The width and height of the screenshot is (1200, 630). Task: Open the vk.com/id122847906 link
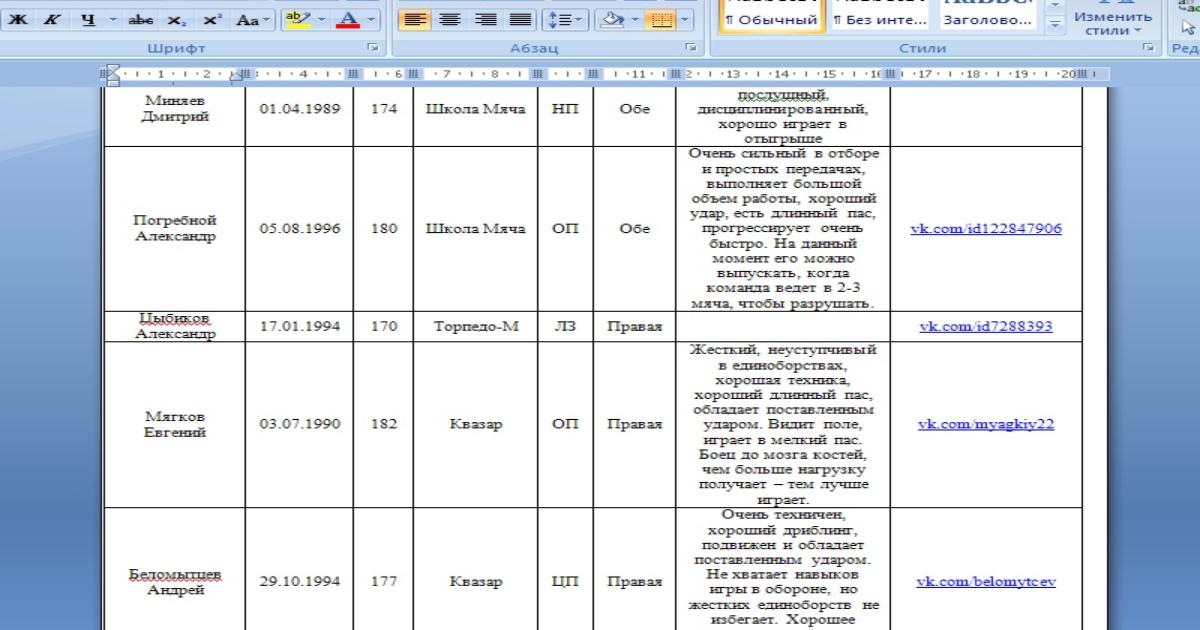click(985, 229)
